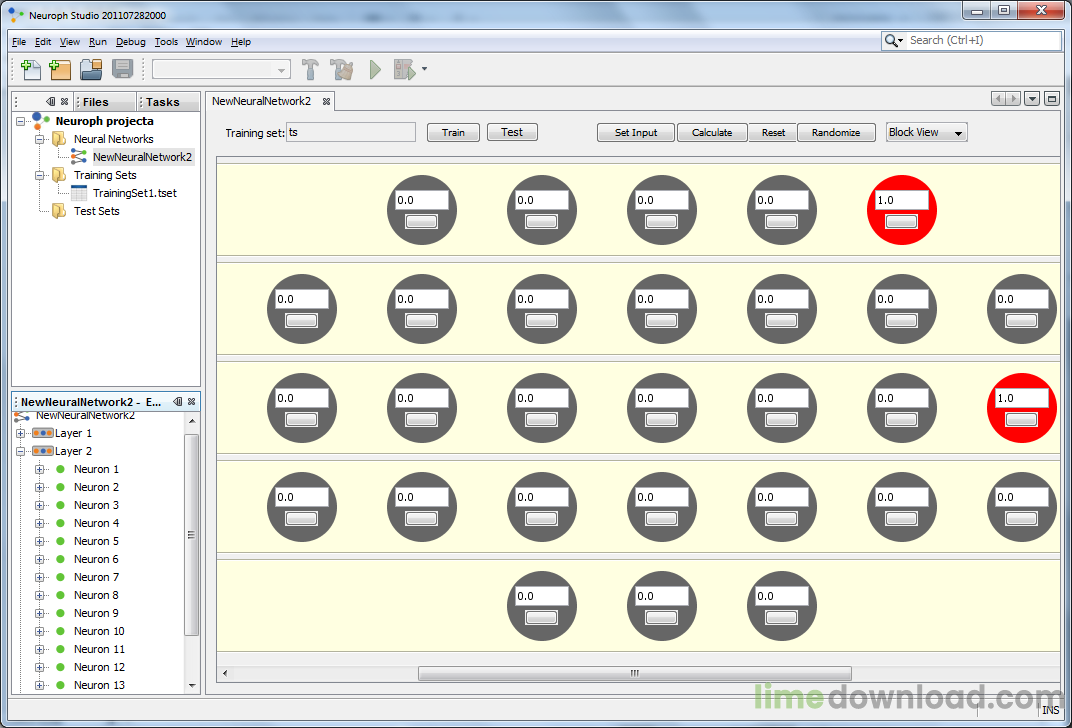Screen dimensions: 1072x728
Task: Toggle the red neuron in the third row
Action: pyautogui.click(x=1021, y=420)
